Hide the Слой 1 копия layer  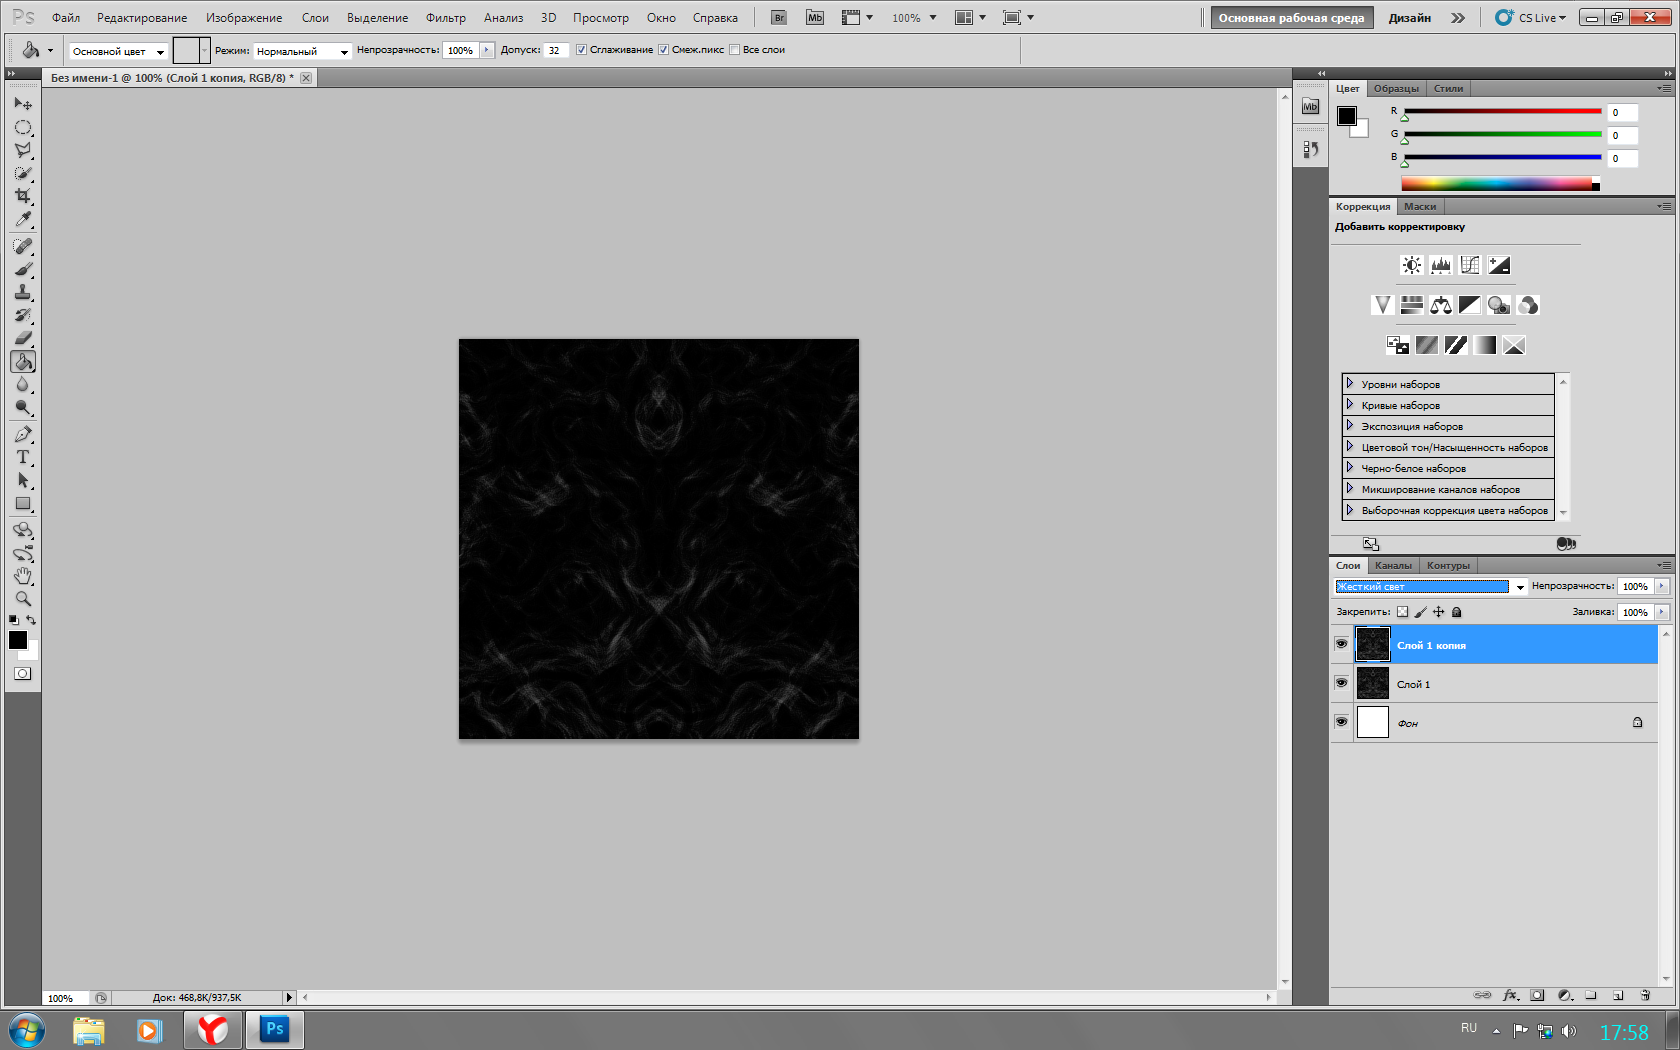click(1341, 645)
